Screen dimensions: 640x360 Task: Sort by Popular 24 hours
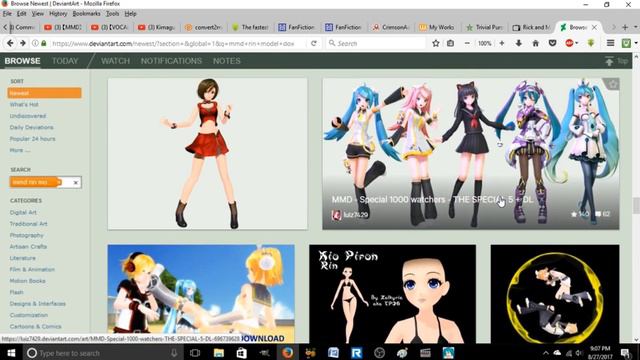[x=32, y=139]
